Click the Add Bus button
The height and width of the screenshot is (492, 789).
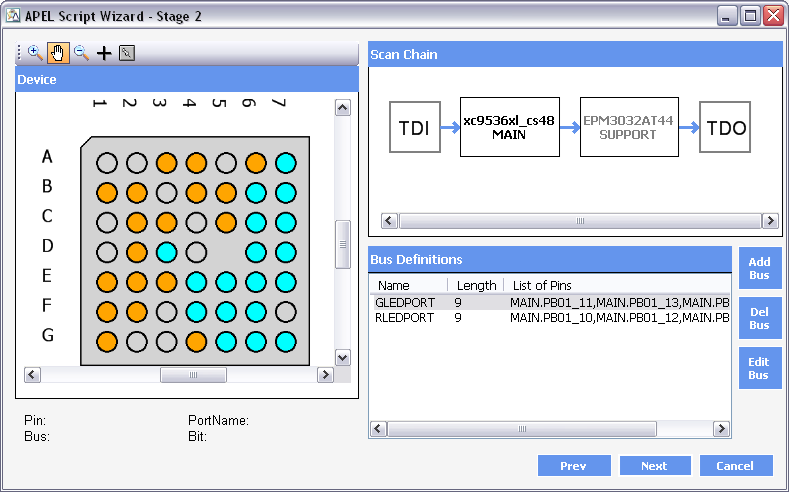(759, 268)
